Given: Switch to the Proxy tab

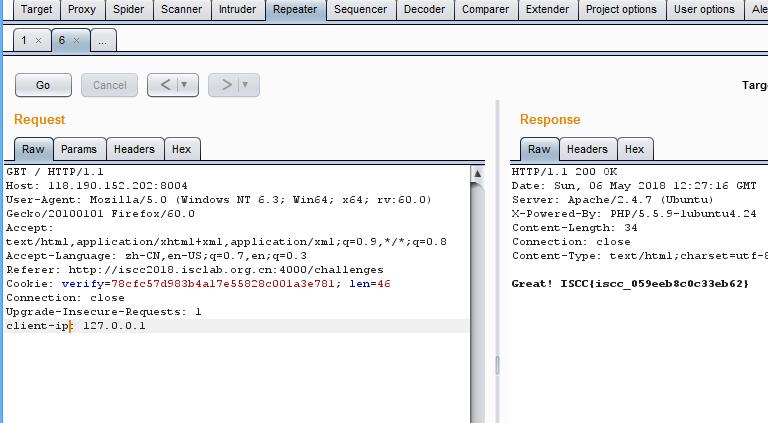Looking at the screenshot, I should click(x=82, y=9).
